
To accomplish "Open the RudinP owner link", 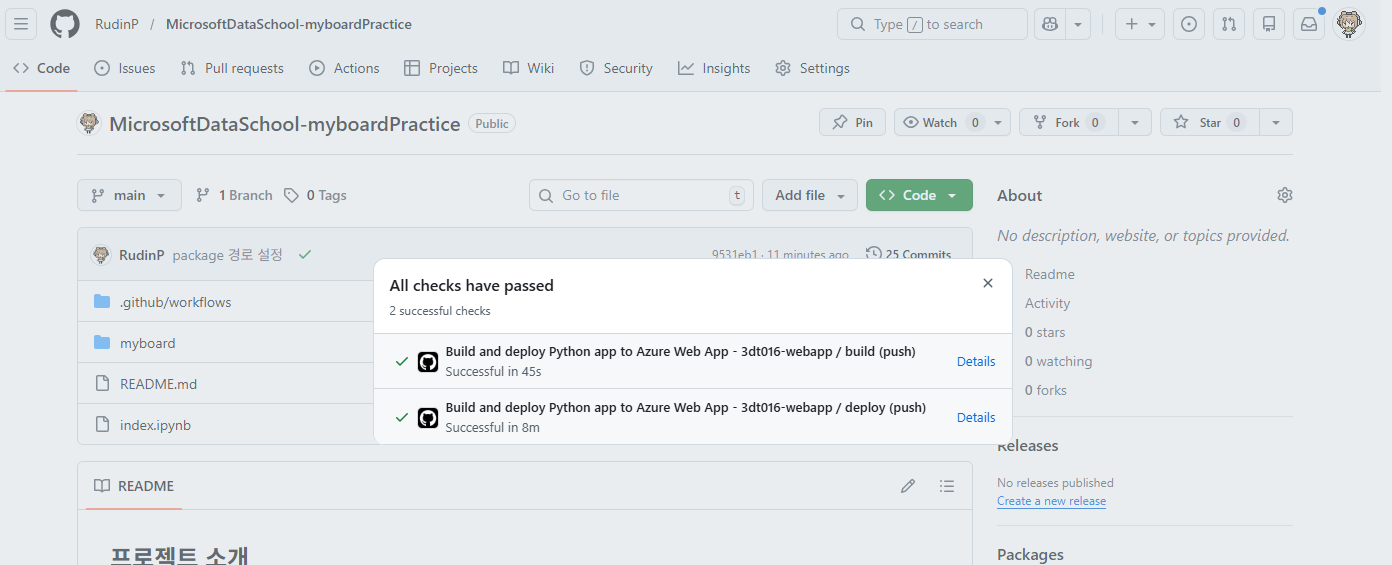I will pos(117,24).
